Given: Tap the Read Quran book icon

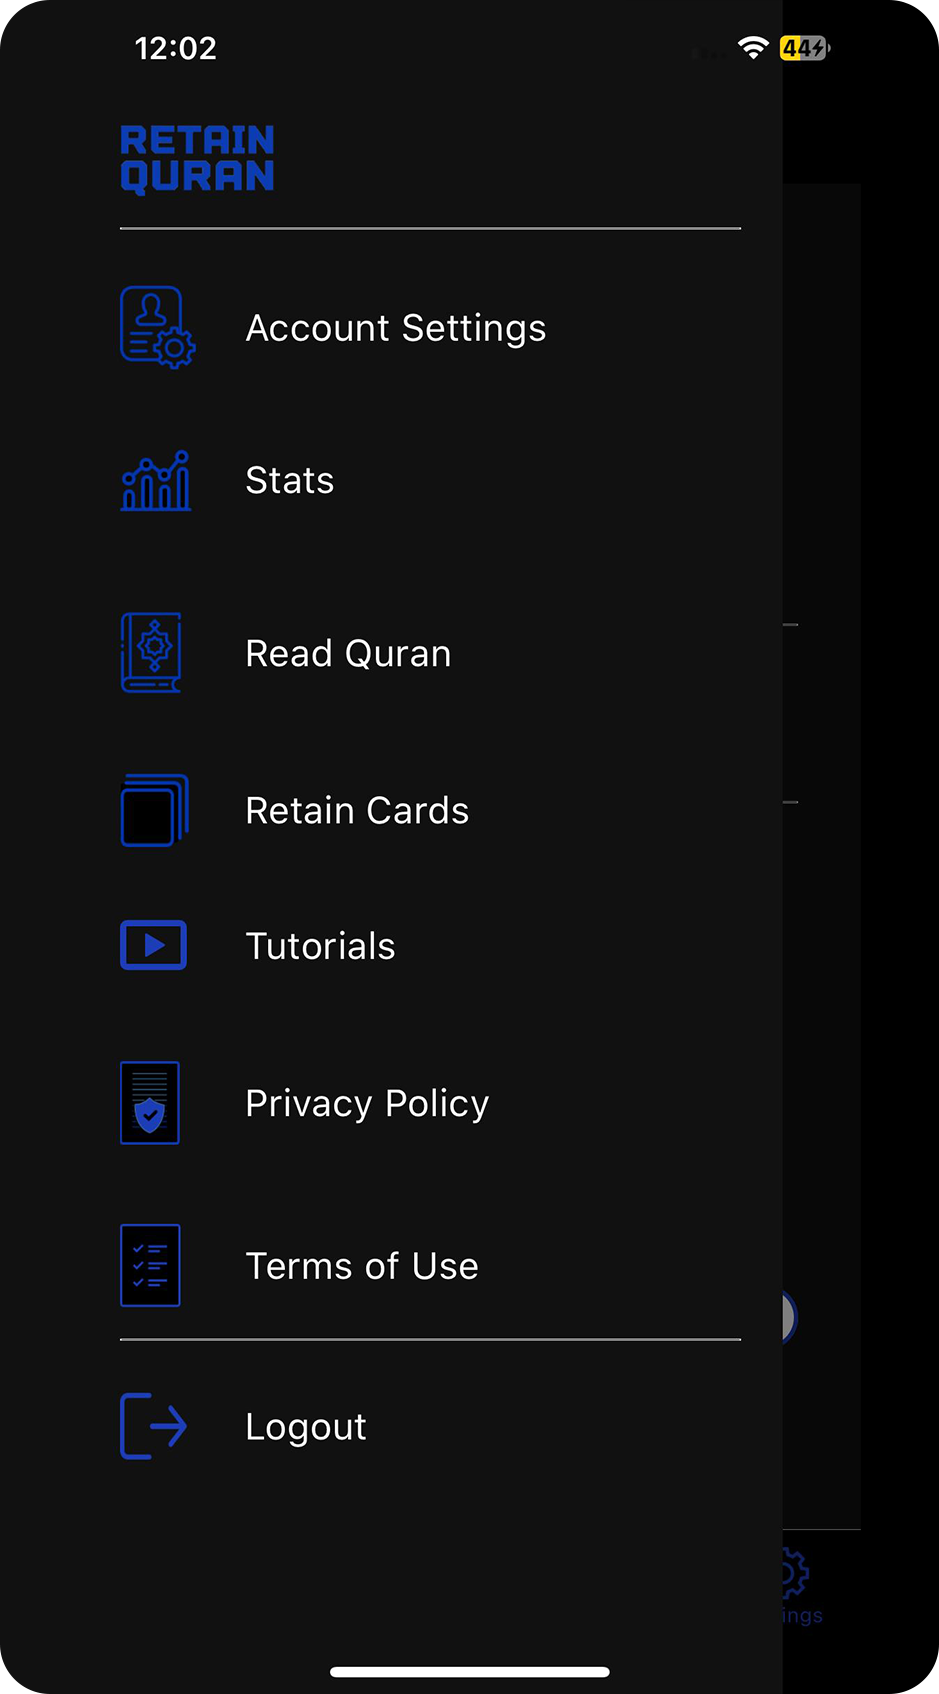Looking at the screenshot, I should pyautogui.click(x=152, y=653).
